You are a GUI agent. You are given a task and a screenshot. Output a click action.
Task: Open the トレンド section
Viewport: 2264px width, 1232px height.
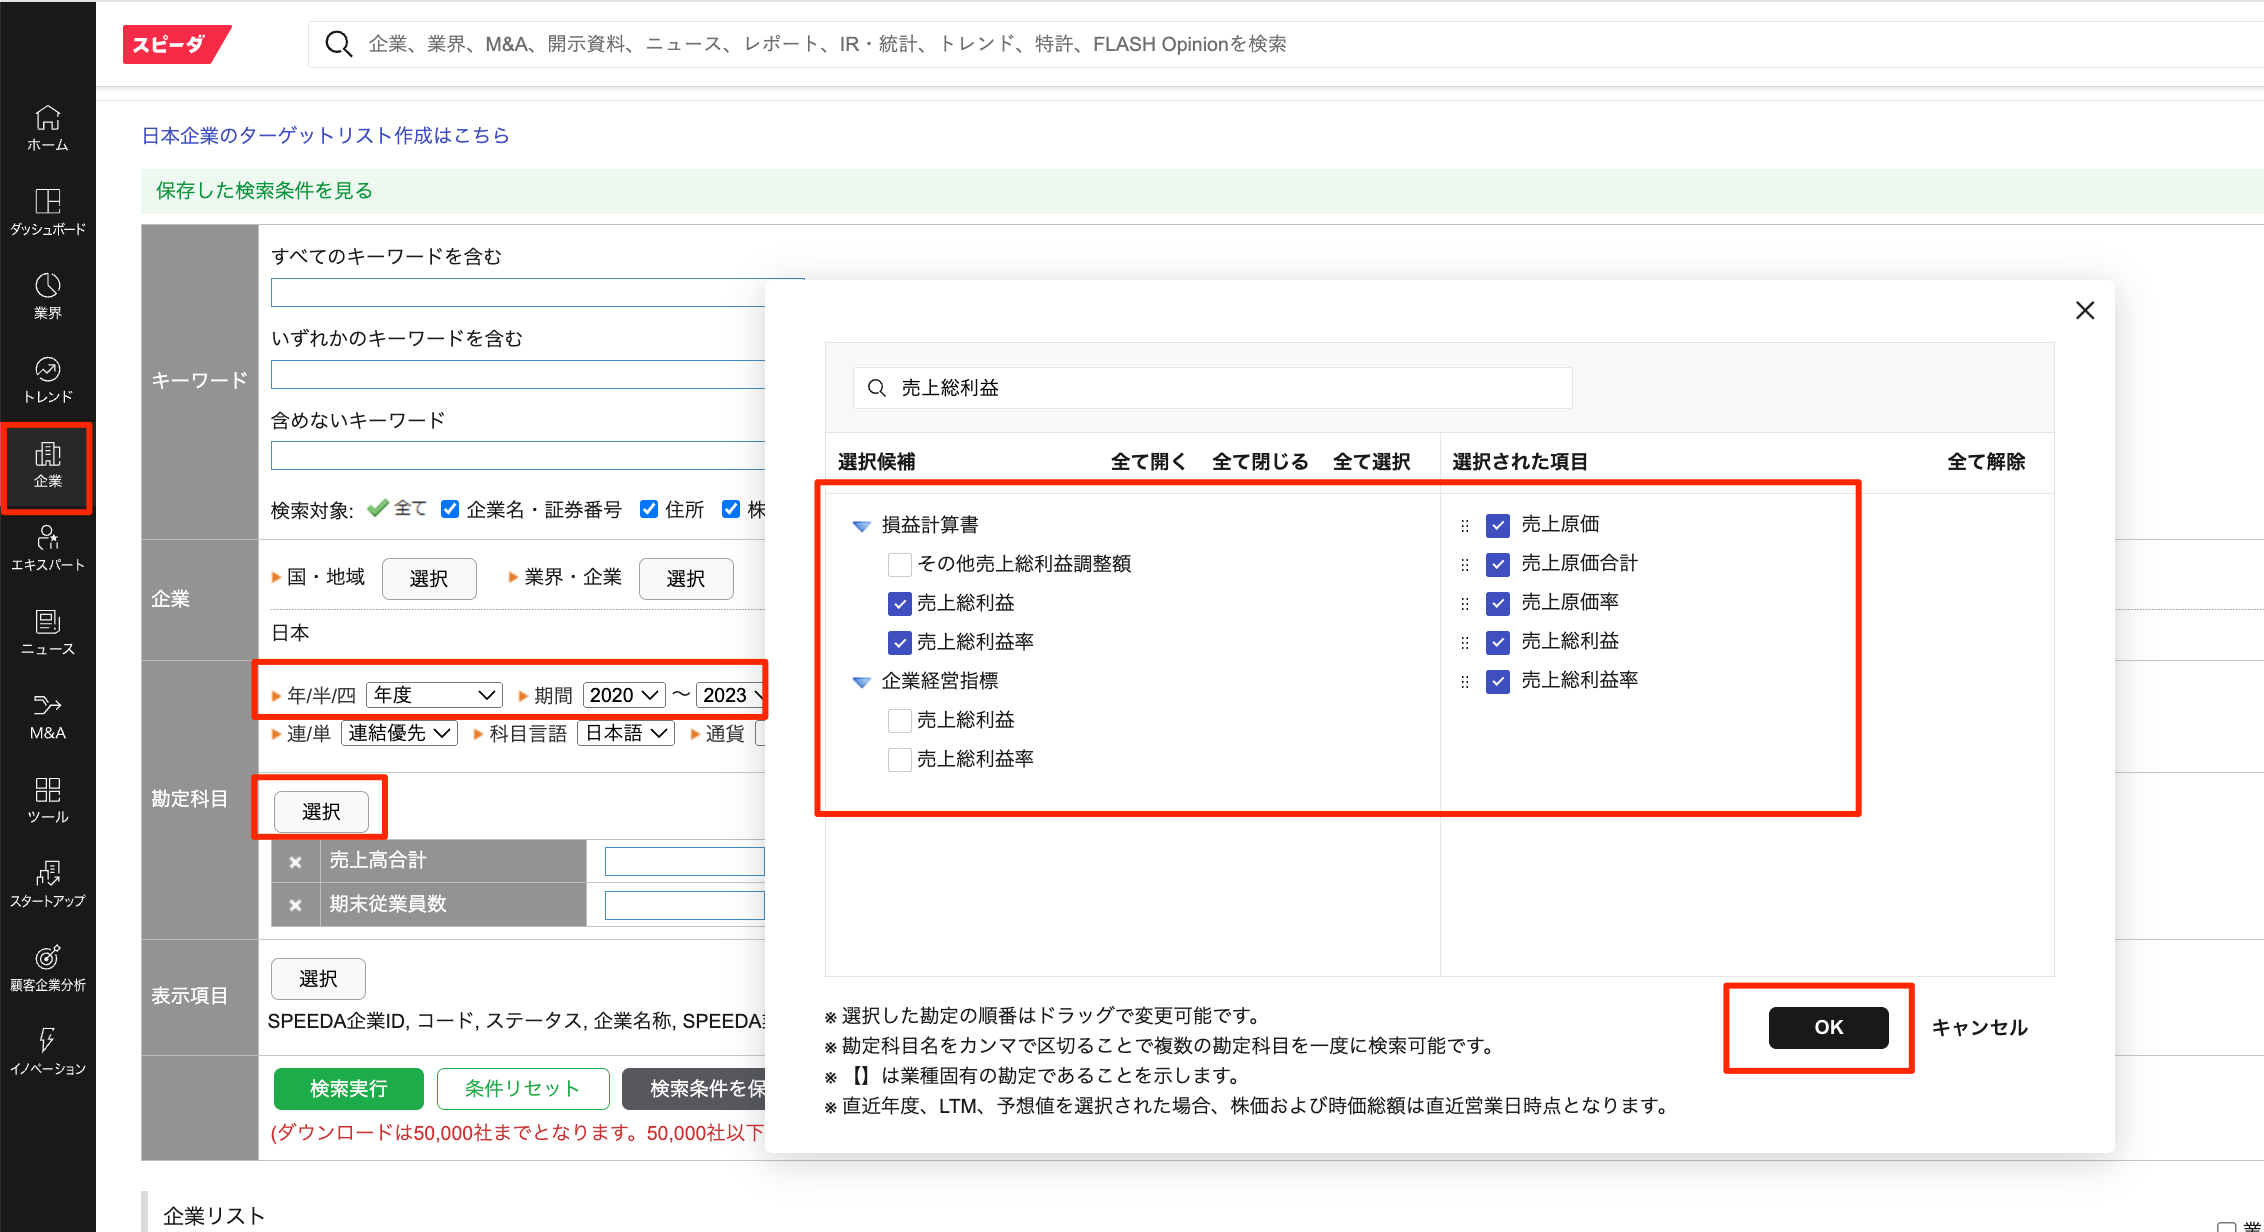47,377
